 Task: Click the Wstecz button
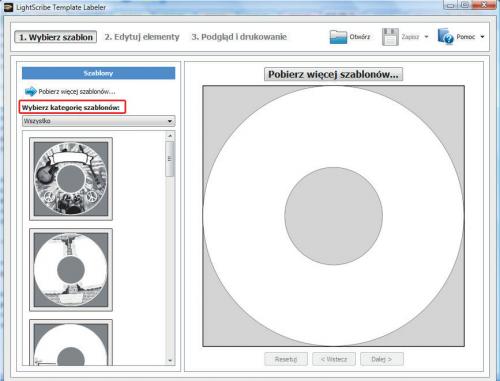[x=334, y=359]
